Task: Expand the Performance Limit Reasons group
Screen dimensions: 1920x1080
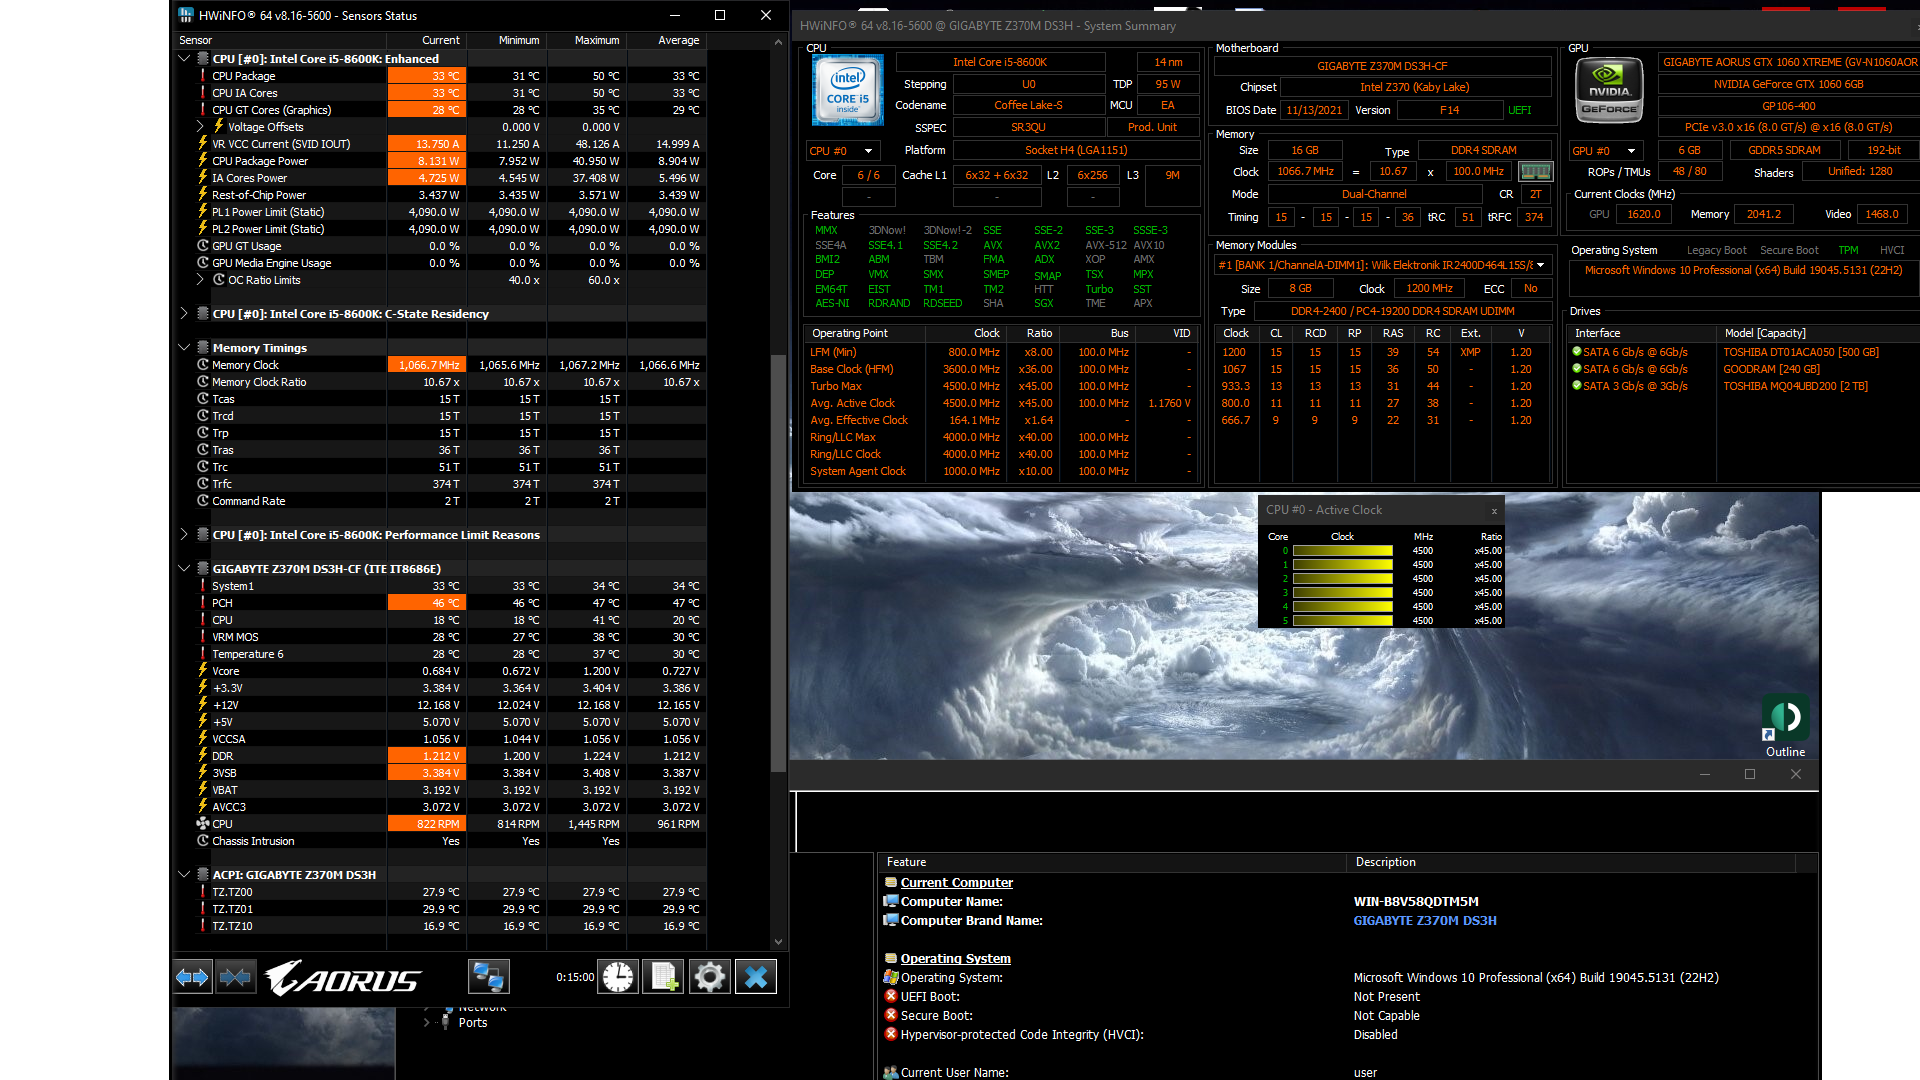Action: point(184,535)
